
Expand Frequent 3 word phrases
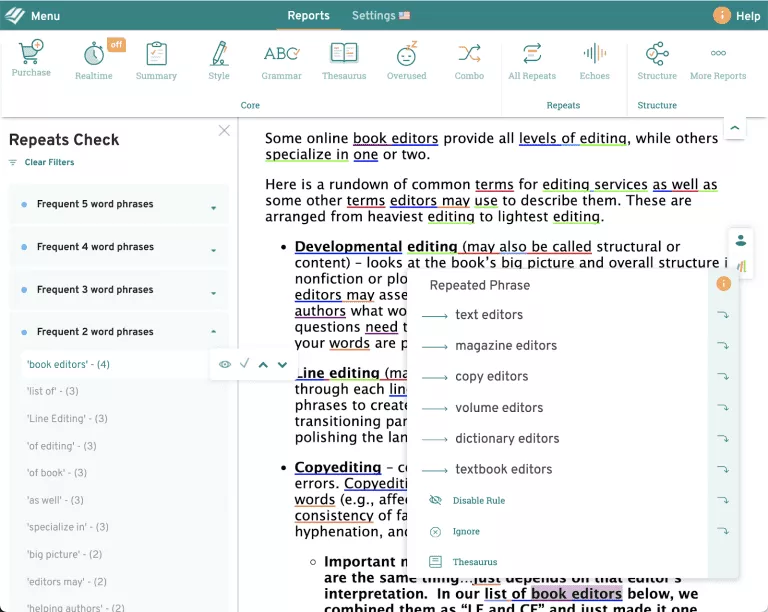(x=119, y=290)
